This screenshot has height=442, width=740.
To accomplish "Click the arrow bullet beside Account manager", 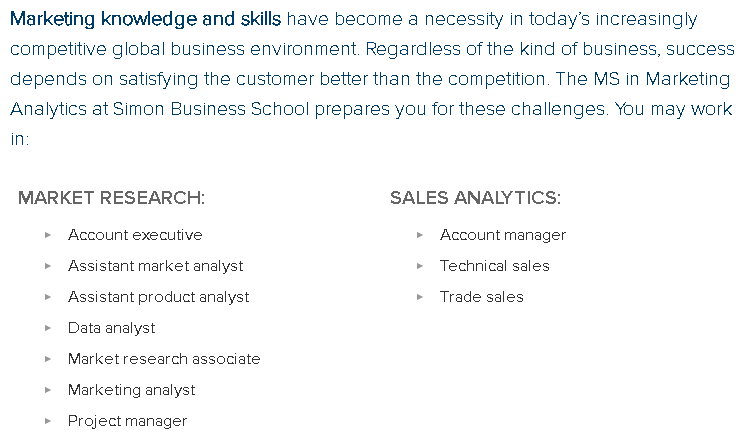I will click(x=420, y=235).
